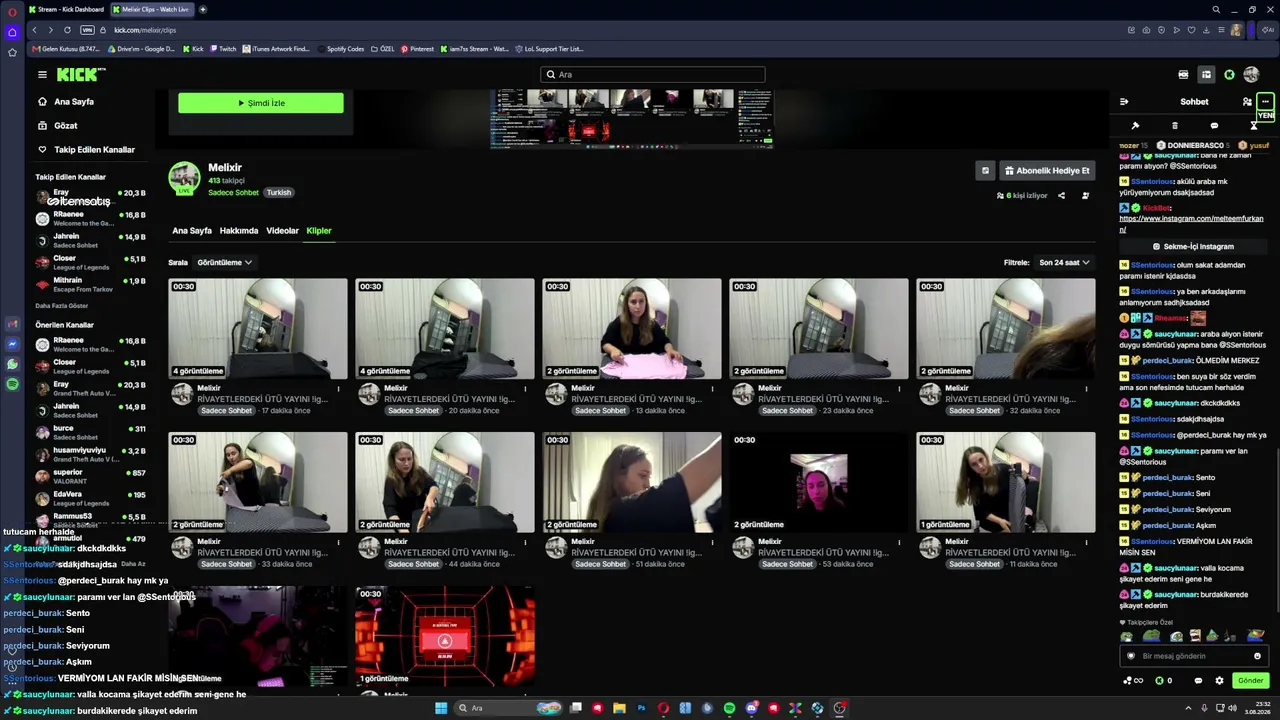Go to Gözat in sidebar
1280x720 pixels.
click(66, 126)
